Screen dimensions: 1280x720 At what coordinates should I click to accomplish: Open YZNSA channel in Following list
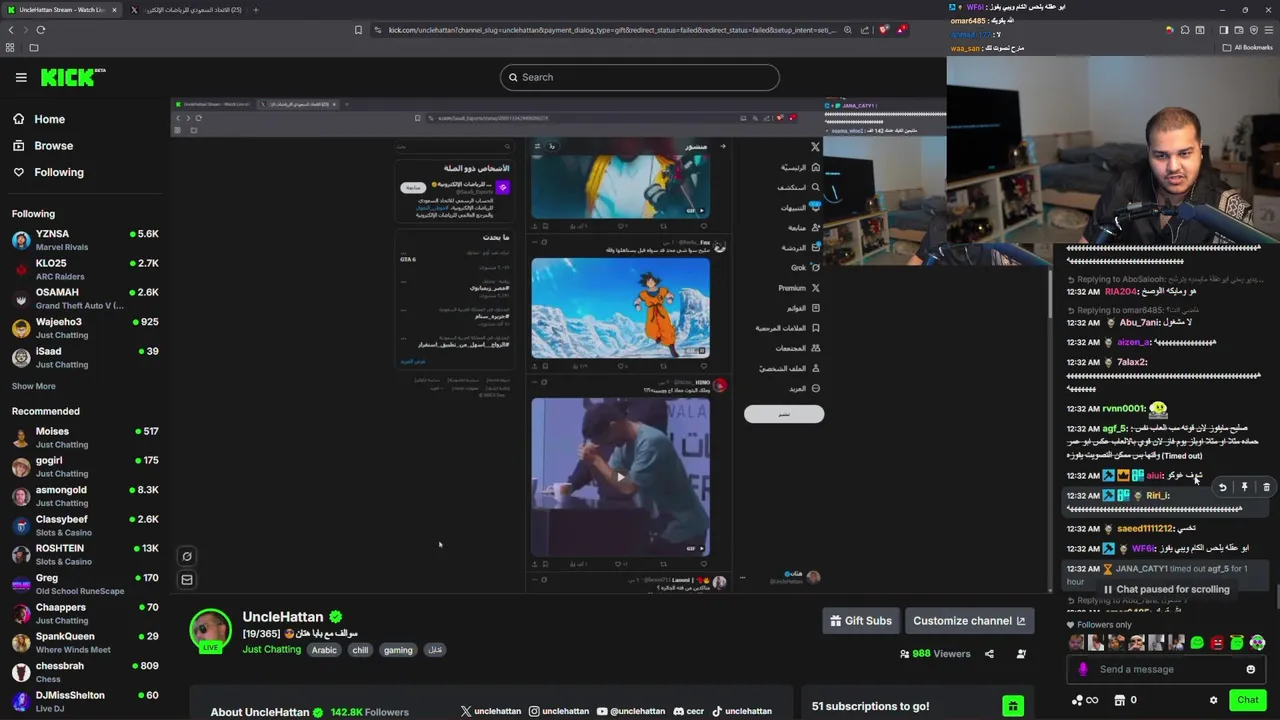click(85, 240)
